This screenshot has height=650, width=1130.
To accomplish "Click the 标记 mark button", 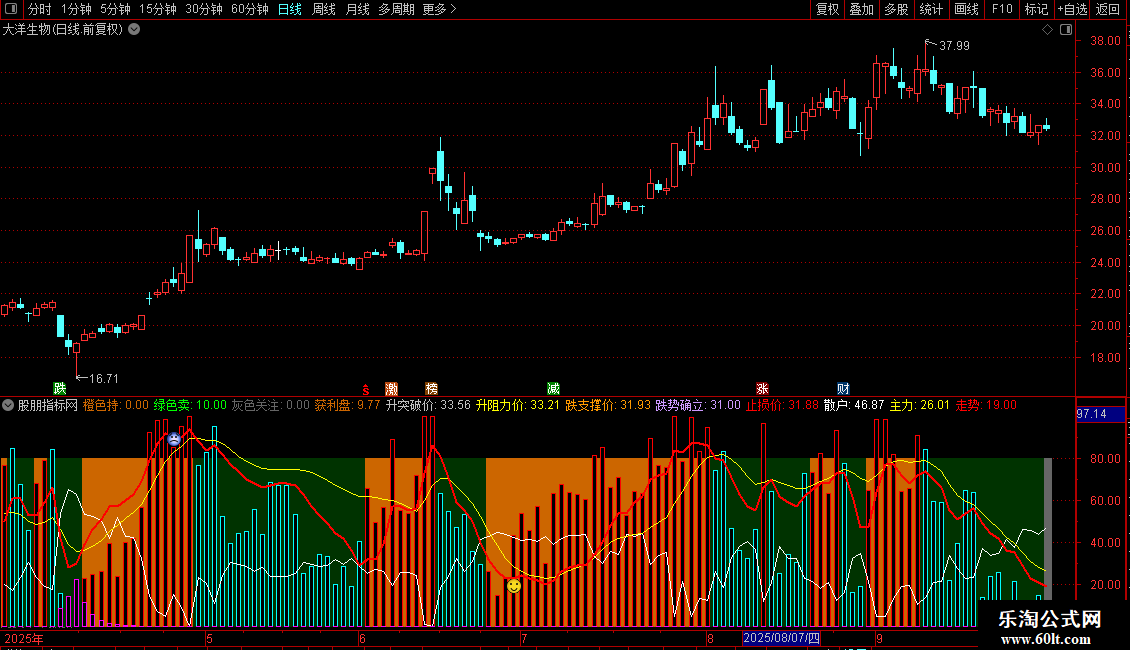I will point(1036,9).
